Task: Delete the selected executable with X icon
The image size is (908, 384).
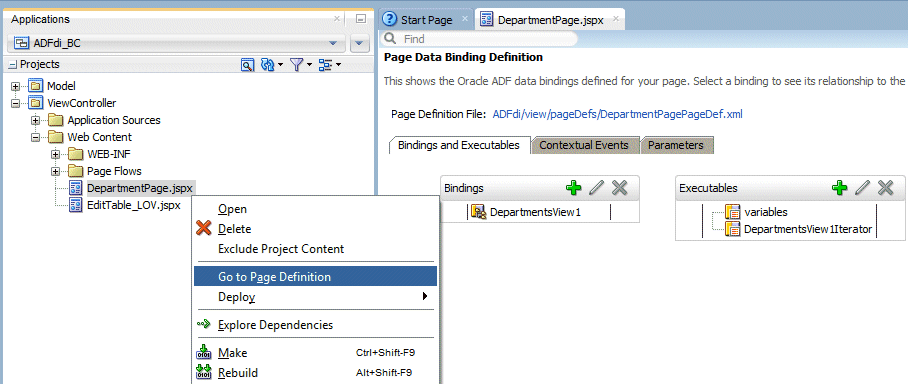Action: [885, 188]
